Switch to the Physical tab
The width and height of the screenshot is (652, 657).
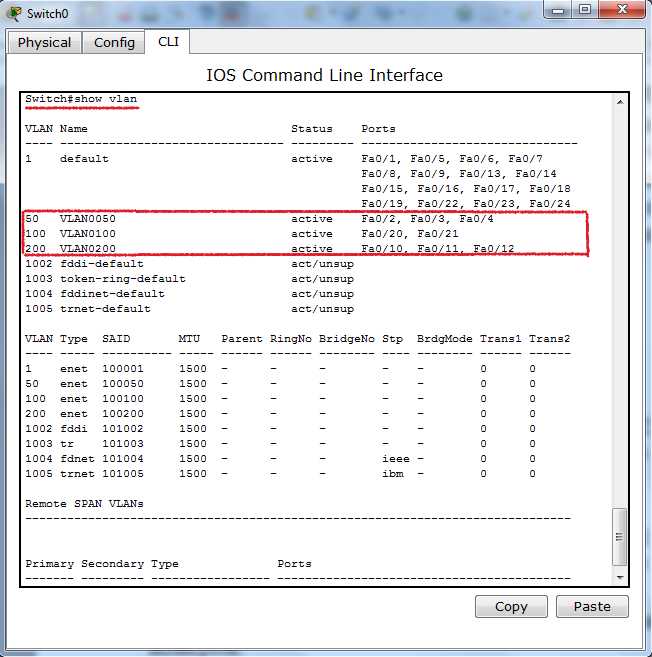coord(44,42)
